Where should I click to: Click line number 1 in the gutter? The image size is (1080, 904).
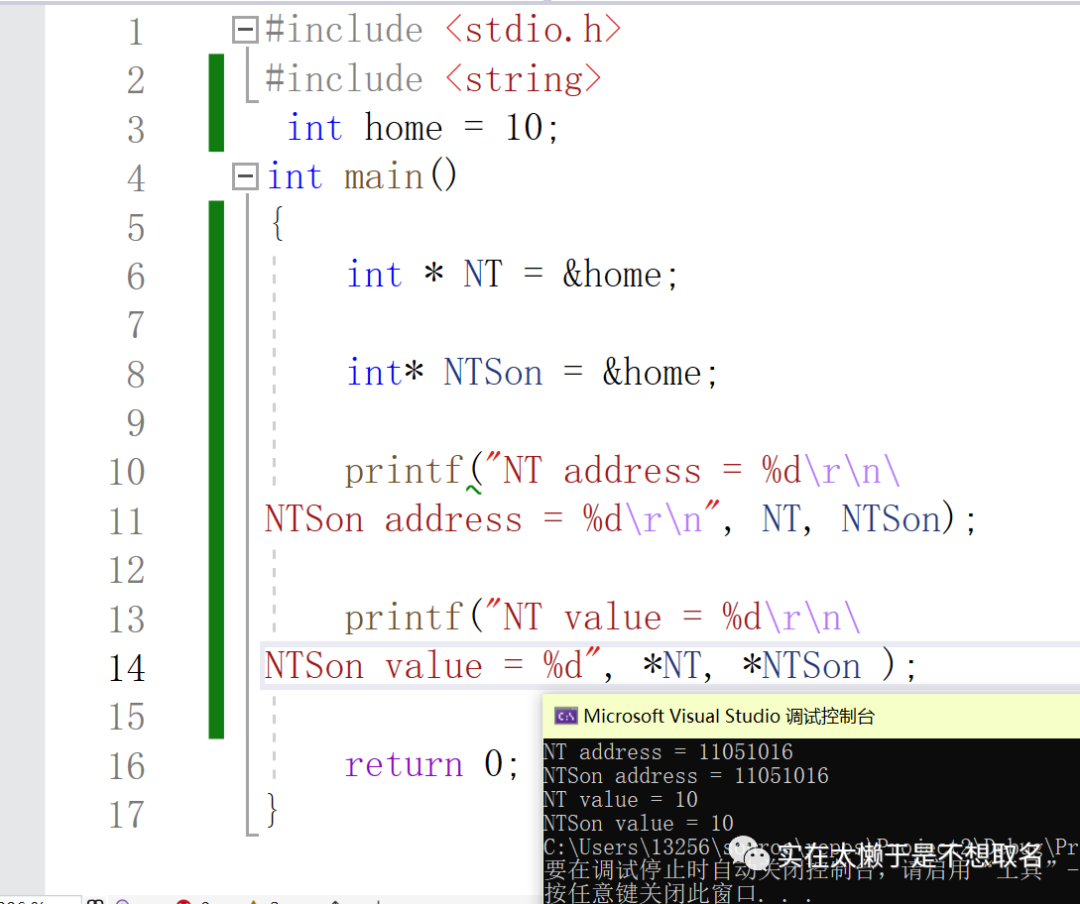(135, 32)
